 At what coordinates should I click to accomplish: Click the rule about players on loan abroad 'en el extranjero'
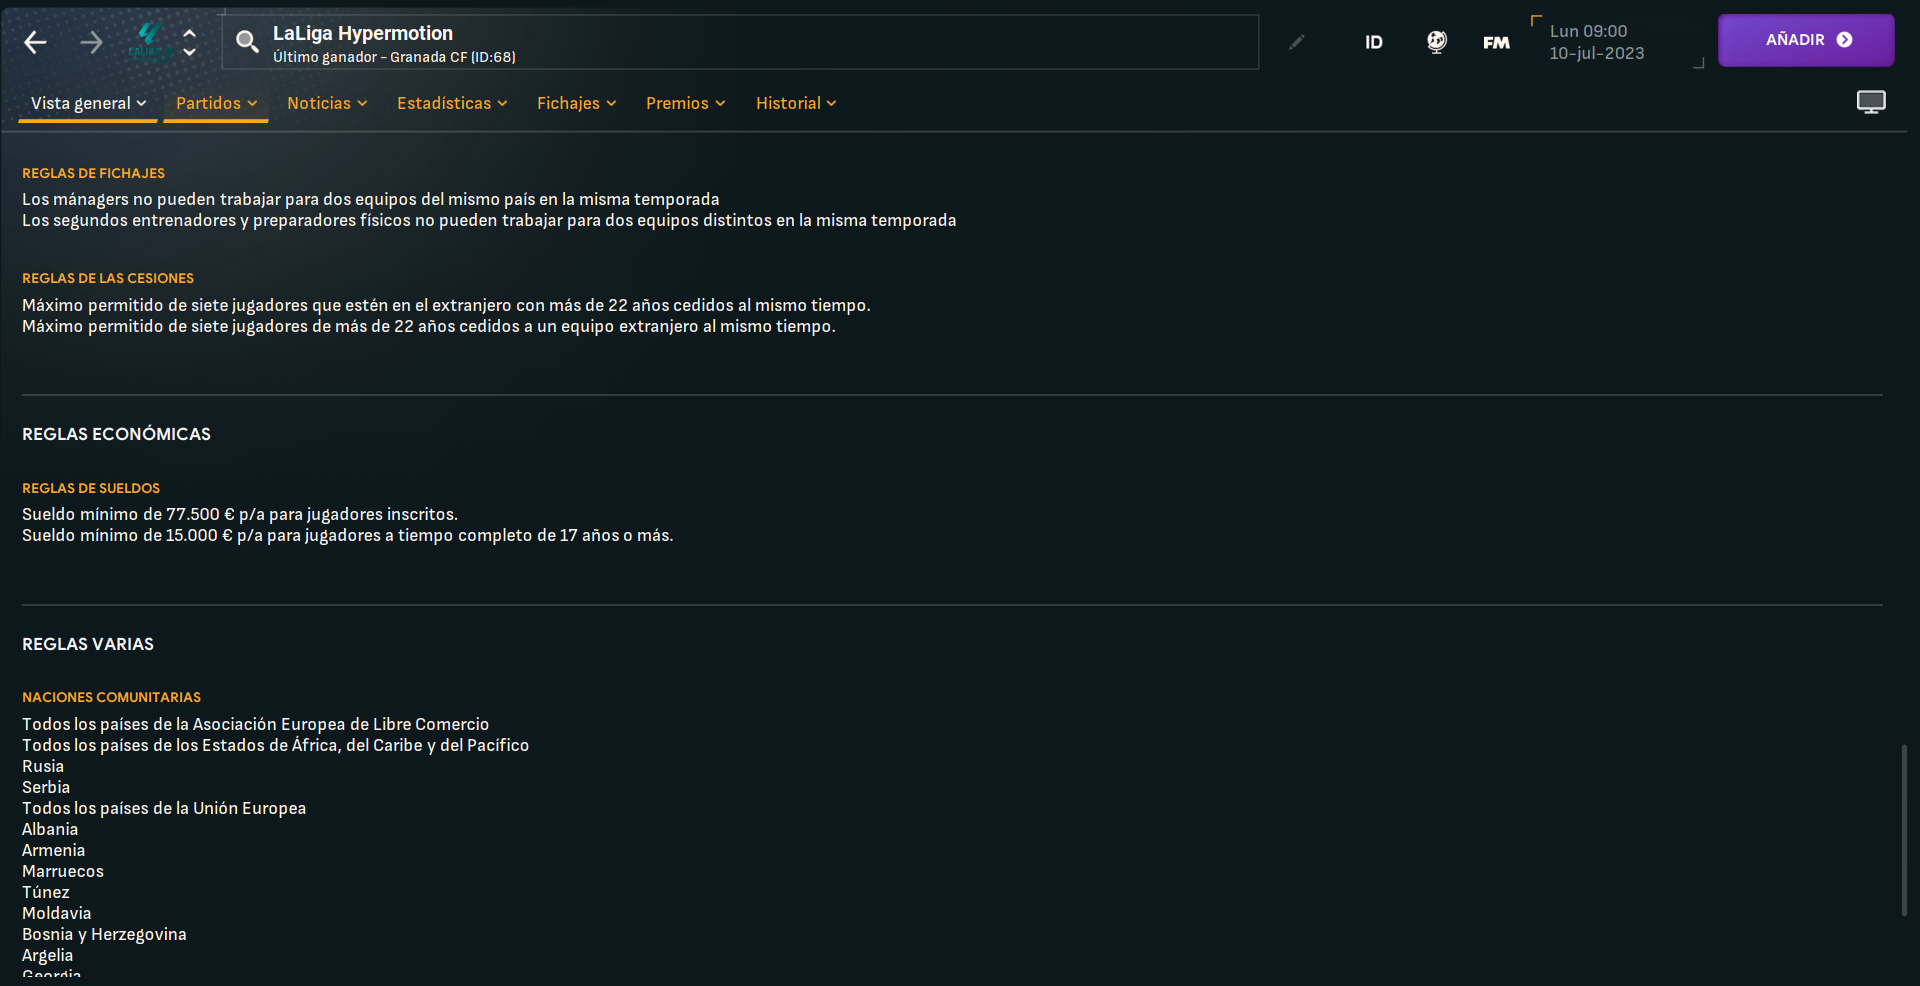click(x=446, y=305)
